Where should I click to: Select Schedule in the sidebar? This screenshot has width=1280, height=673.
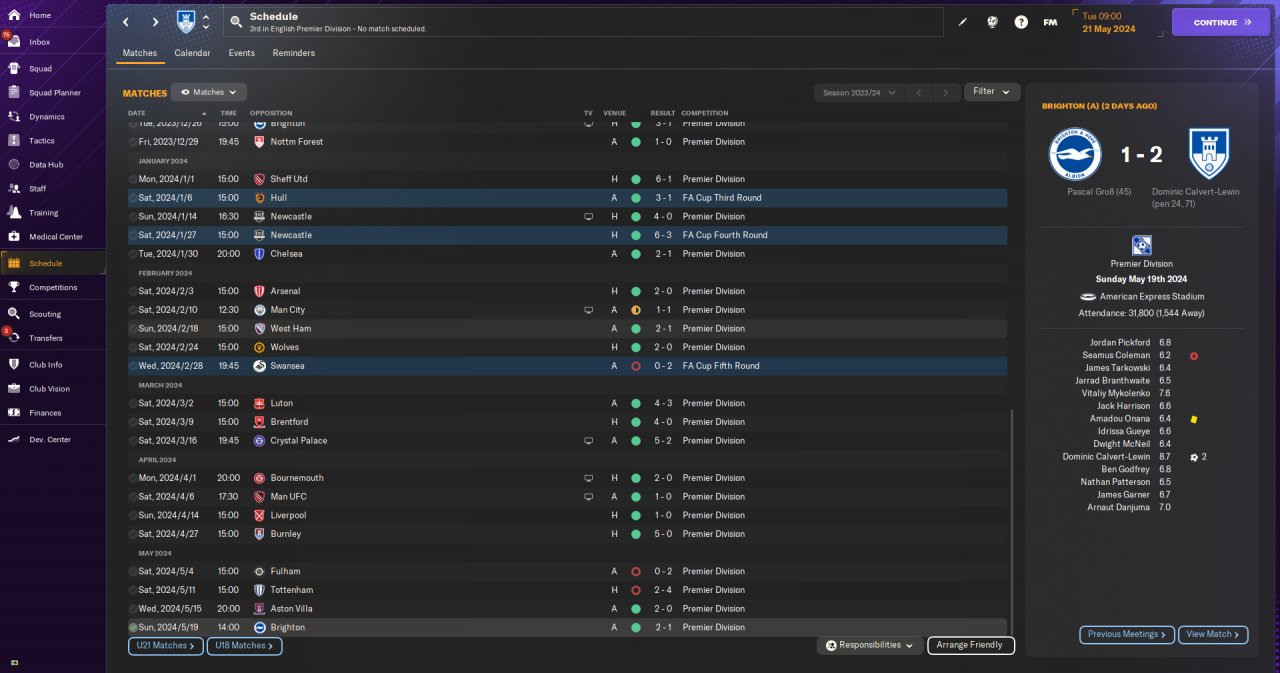52,263
